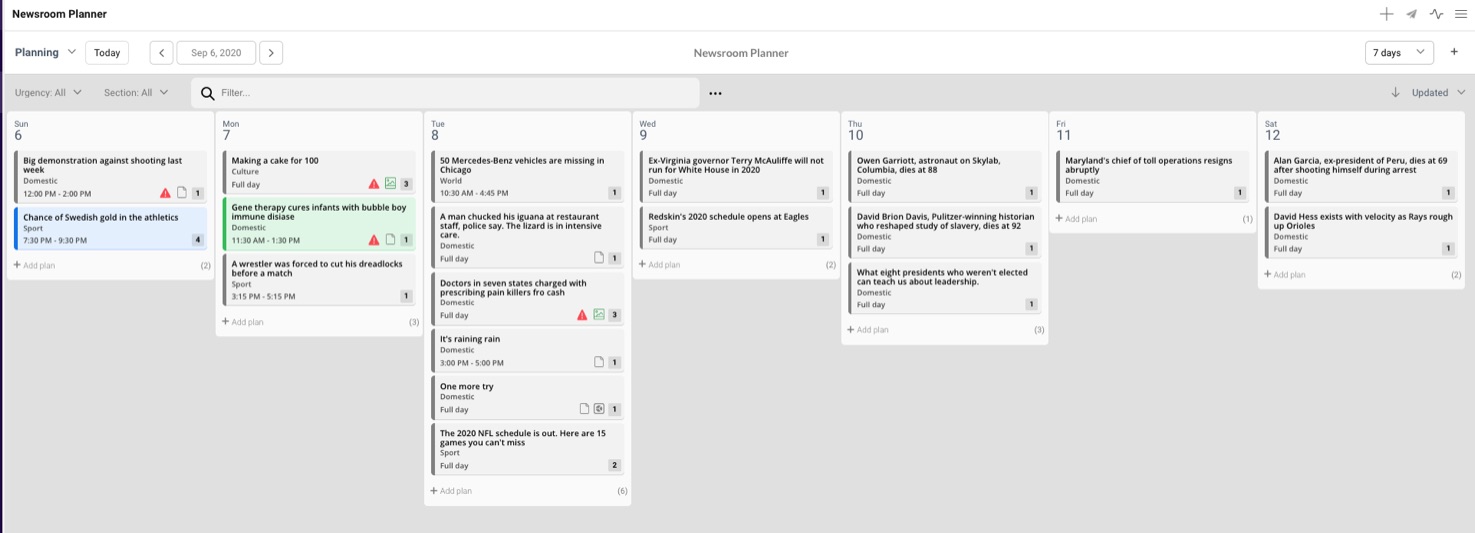The height and width of the screenshot is (533, 1475).
Task: Click the Tue 8 day header
Action: (437, 130)
